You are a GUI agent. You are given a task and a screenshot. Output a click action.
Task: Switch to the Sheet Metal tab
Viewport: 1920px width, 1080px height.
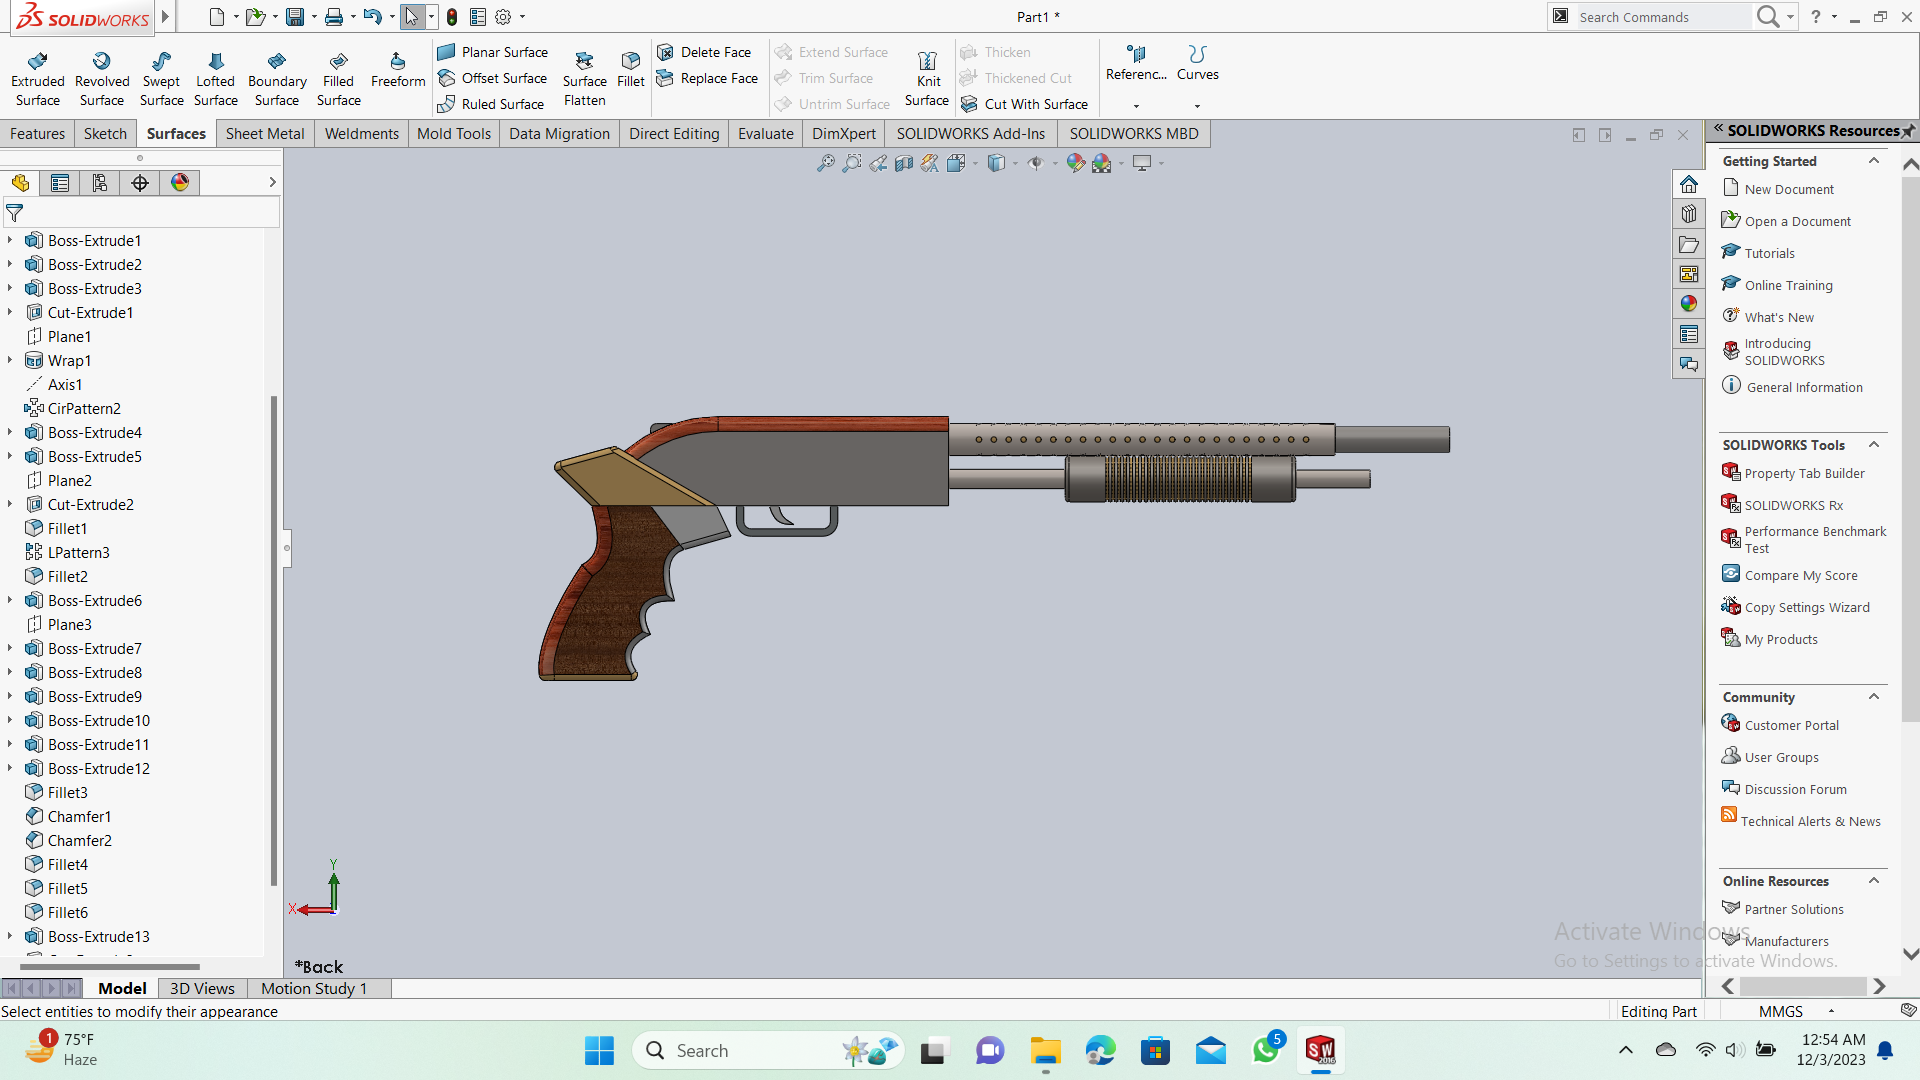[265, 134]
